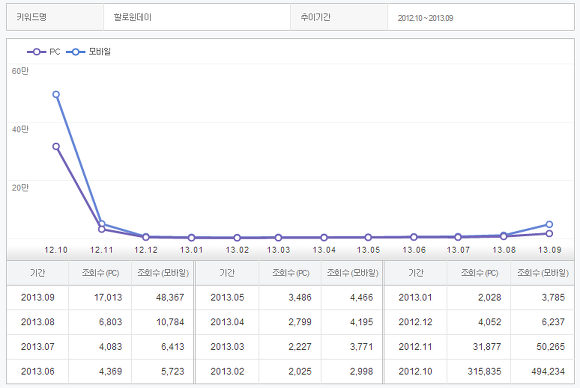This screenshot has width=580, height=388.
Task: Click the 60만 y-axis label
Action: point(20,71)
